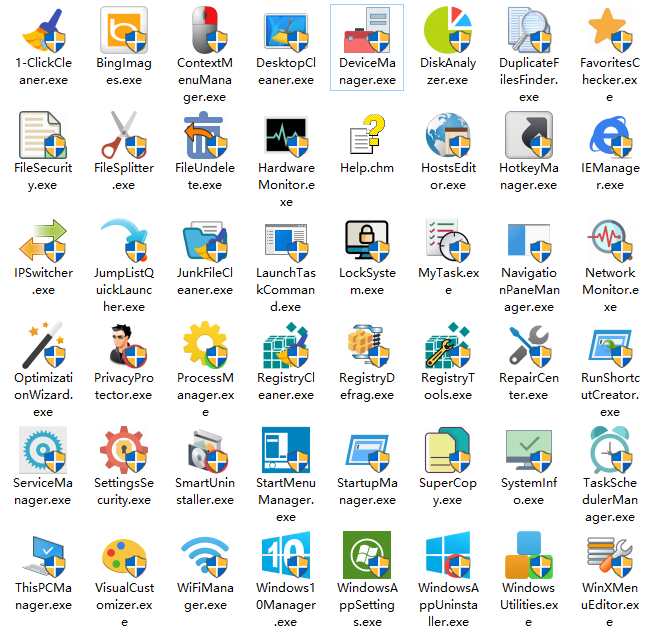Select the DeviceManager.exe file
This screenshot has width=650, height=636.
coord(367,30)
